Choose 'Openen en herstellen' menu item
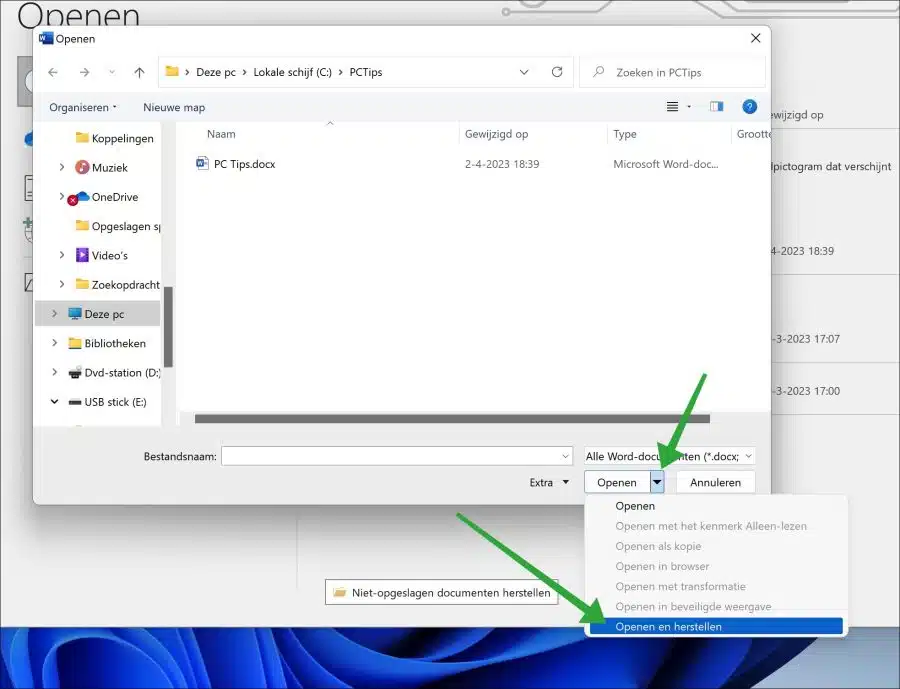This screenshot has height=689, width=900. [x=716, y=626]
